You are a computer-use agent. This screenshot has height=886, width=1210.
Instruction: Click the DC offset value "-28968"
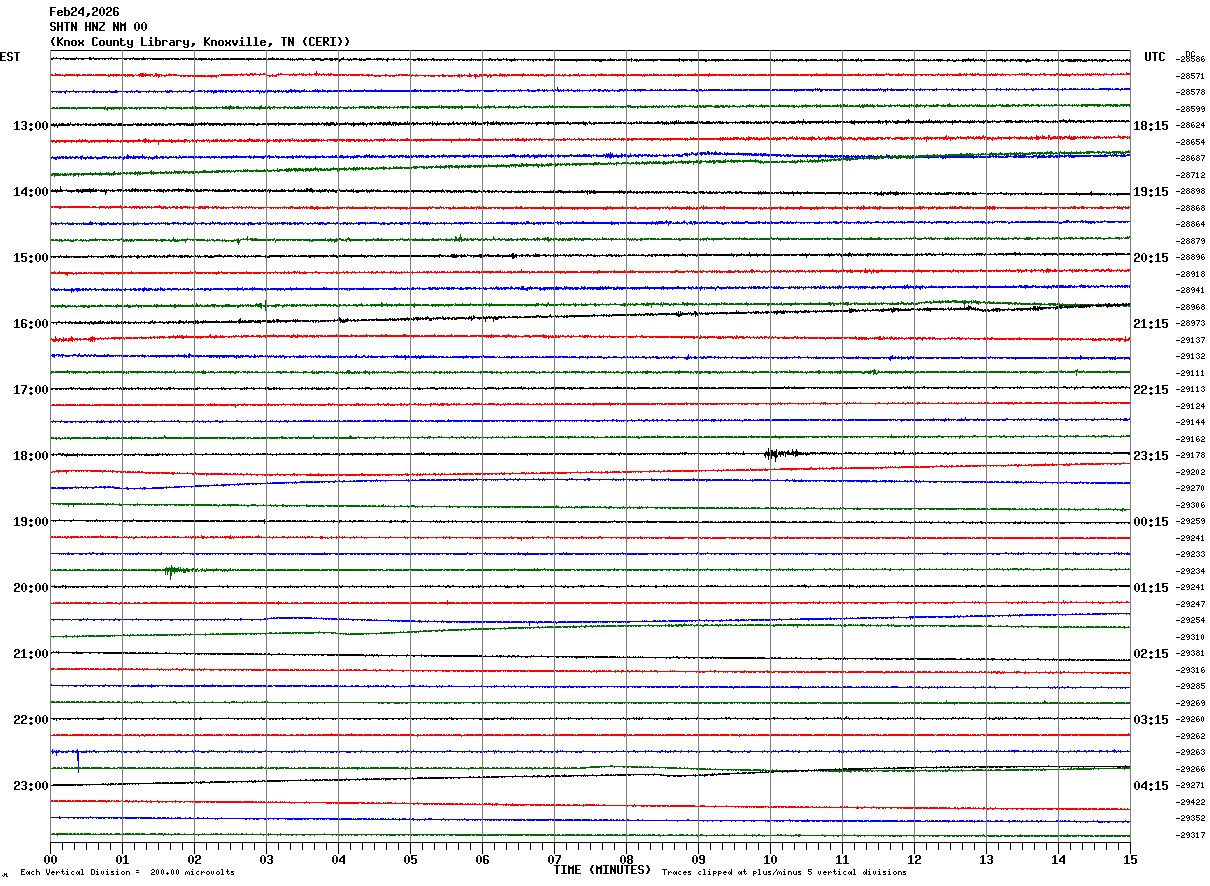pos(1191,307)
